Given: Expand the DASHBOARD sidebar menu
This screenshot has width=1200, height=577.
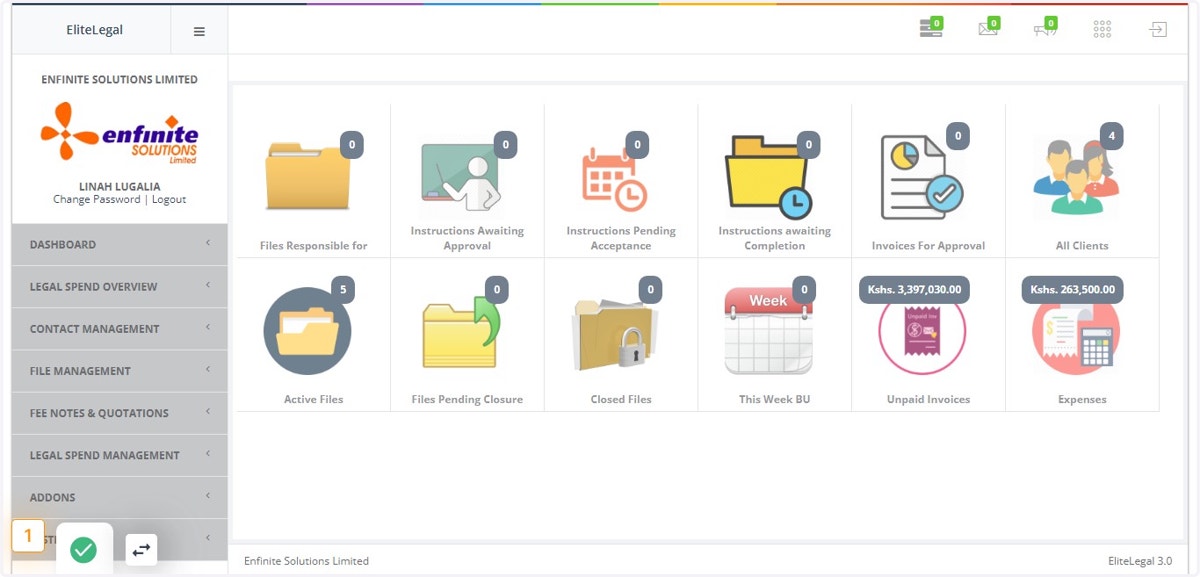Looking at the screenshot, I should coord(120,244).
